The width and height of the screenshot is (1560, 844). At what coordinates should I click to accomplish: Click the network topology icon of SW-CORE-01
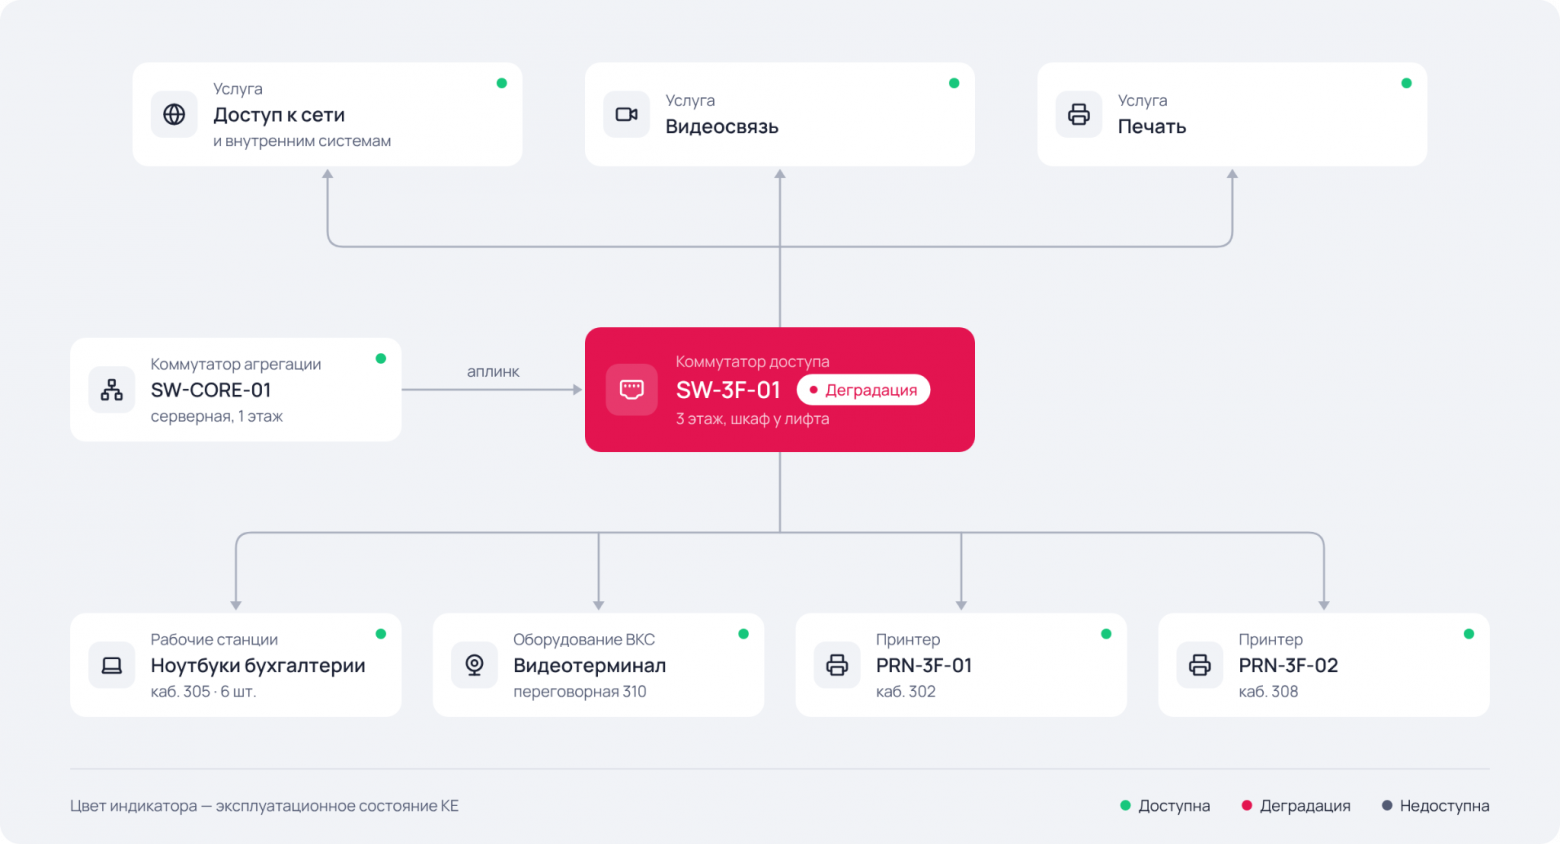click(x=112, y=389)
